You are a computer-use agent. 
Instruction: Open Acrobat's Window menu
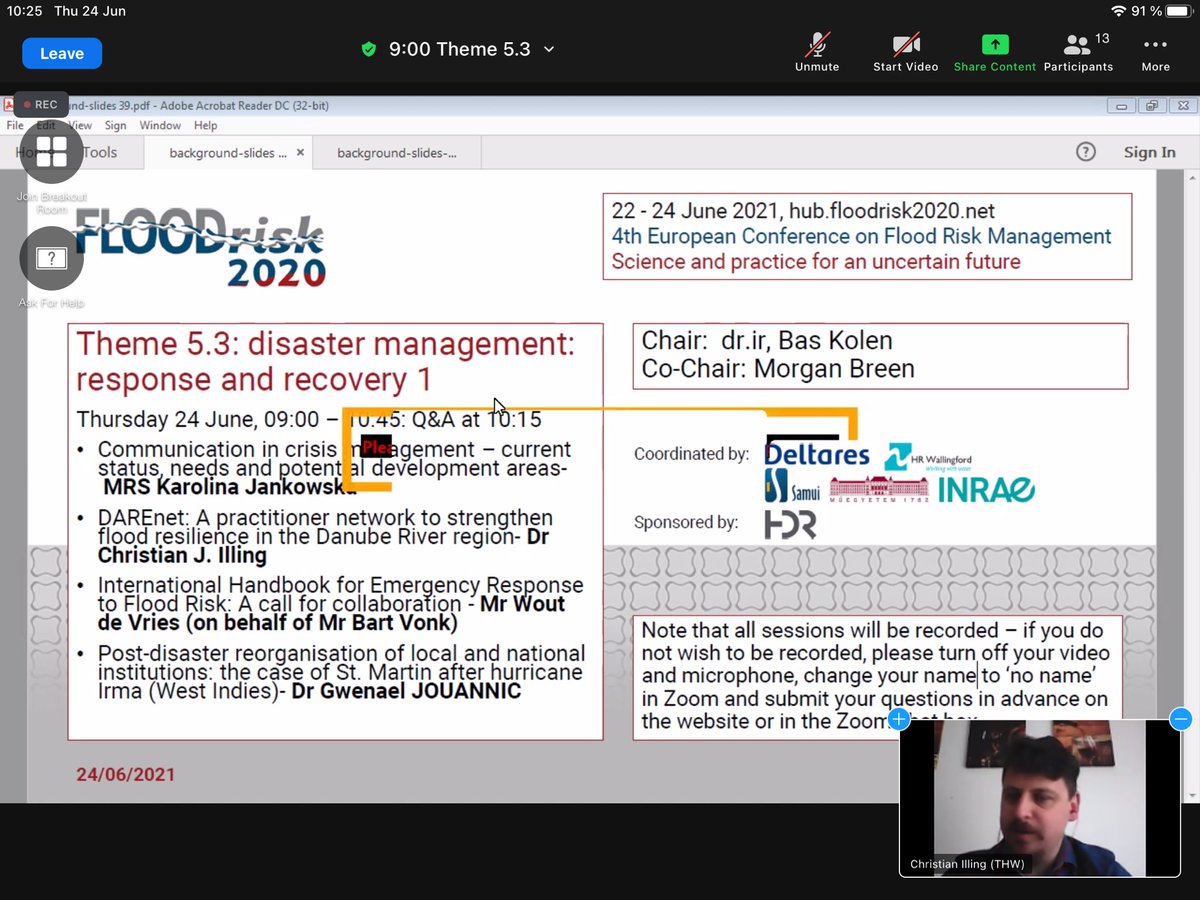(160, 125)
